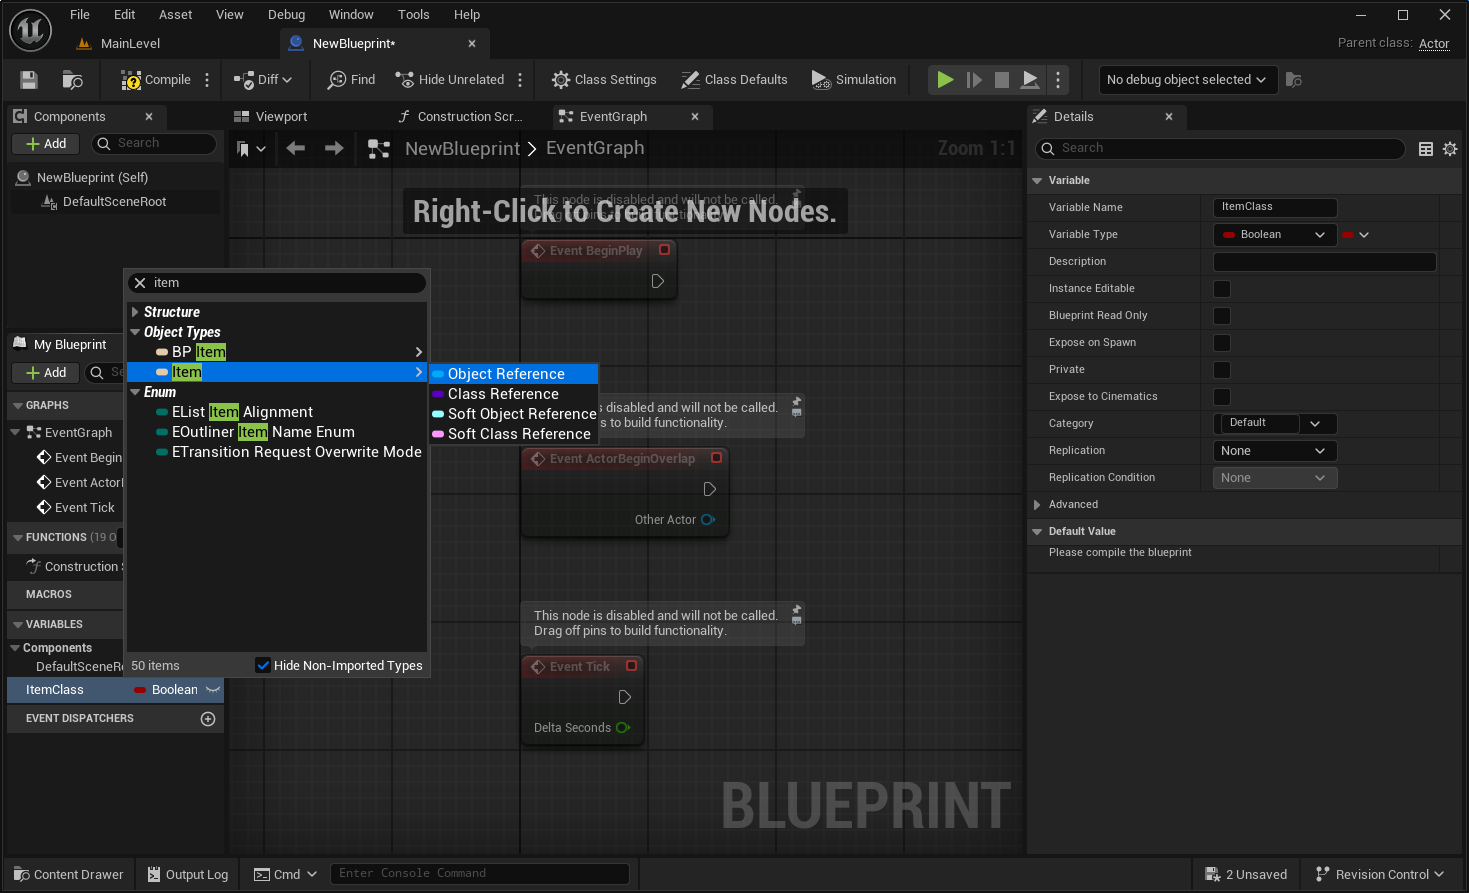Close the EventGraph tab
The image size is (1469, 893).
click(x=695, y=117)
